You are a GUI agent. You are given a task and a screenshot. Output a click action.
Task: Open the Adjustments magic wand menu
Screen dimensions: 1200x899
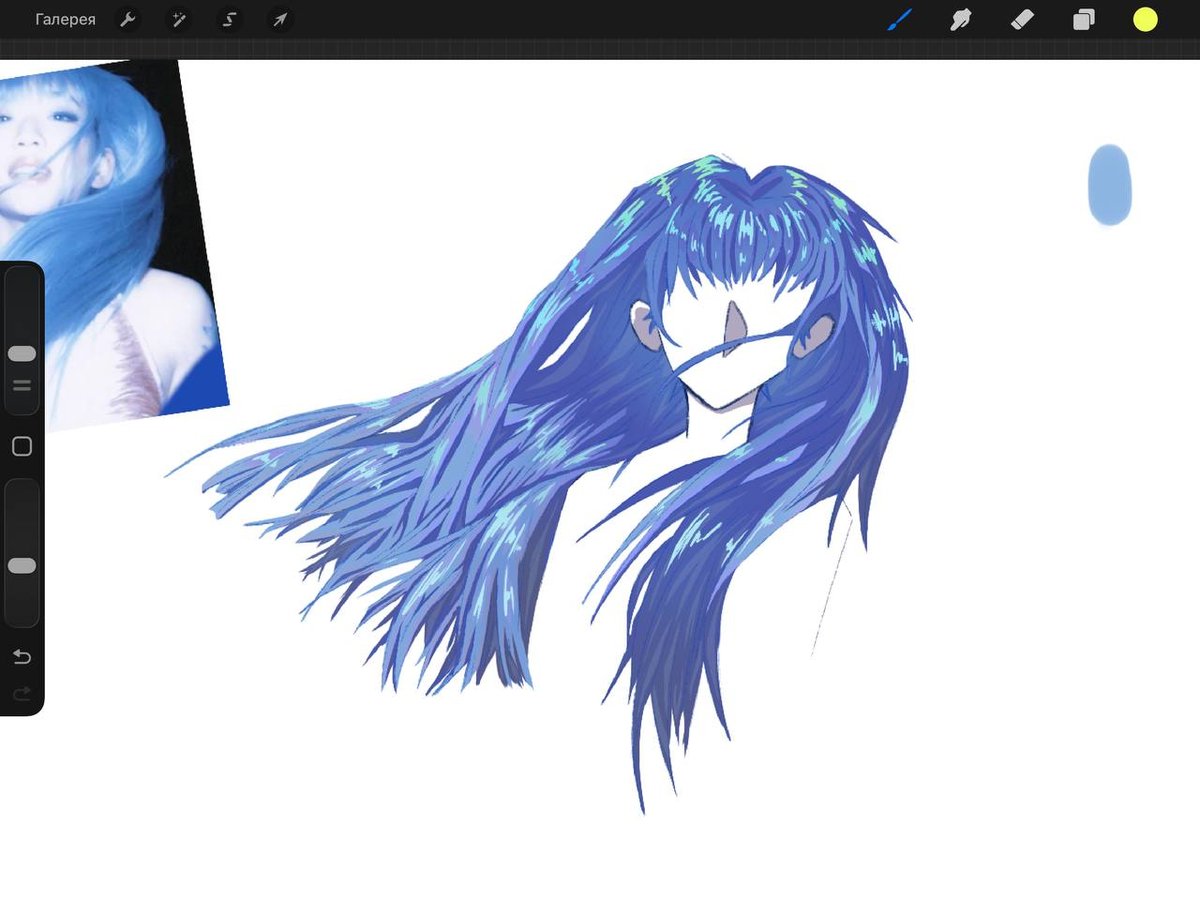[179, 19]
